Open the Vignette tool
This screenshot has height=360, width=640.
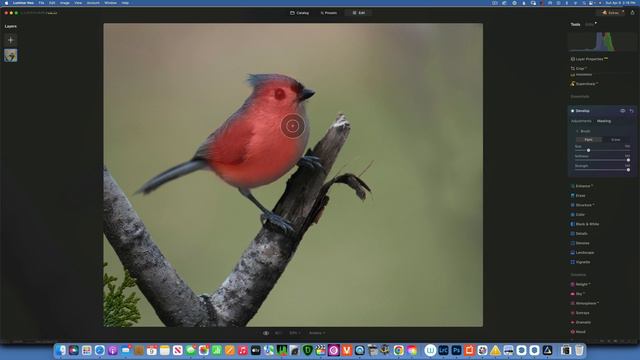(580, 262)
